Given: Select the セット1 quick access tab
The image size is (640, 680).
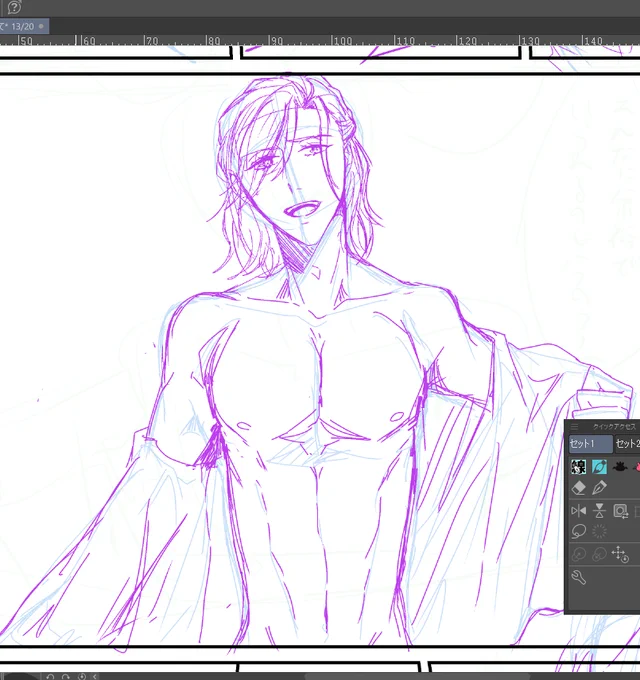Looking at the screenshot, I should (x=591, y=444).
